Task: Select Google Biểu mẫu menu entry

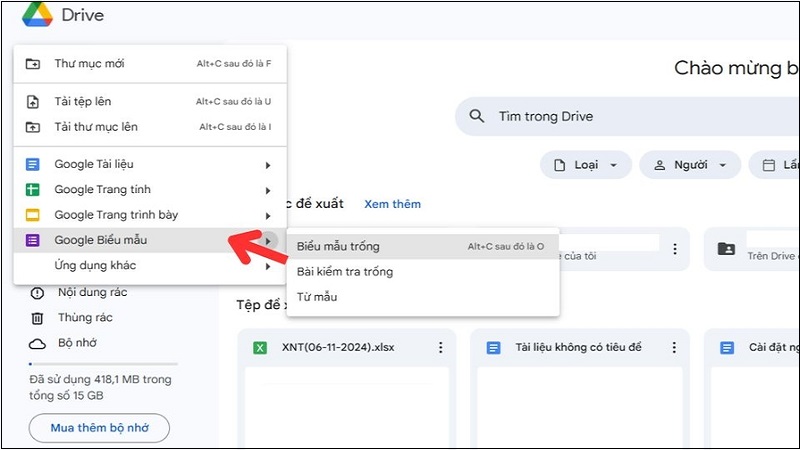Action: pos(150,240)
